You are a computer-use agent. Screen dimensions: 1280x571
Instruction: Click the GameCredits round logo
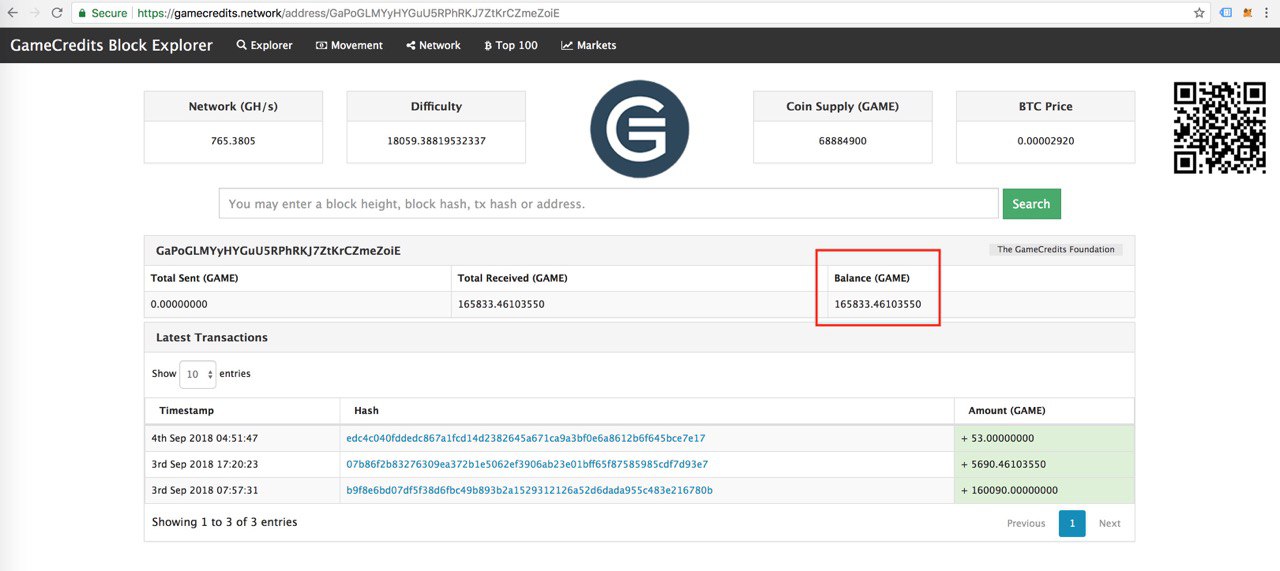click(x=639, y=129)
